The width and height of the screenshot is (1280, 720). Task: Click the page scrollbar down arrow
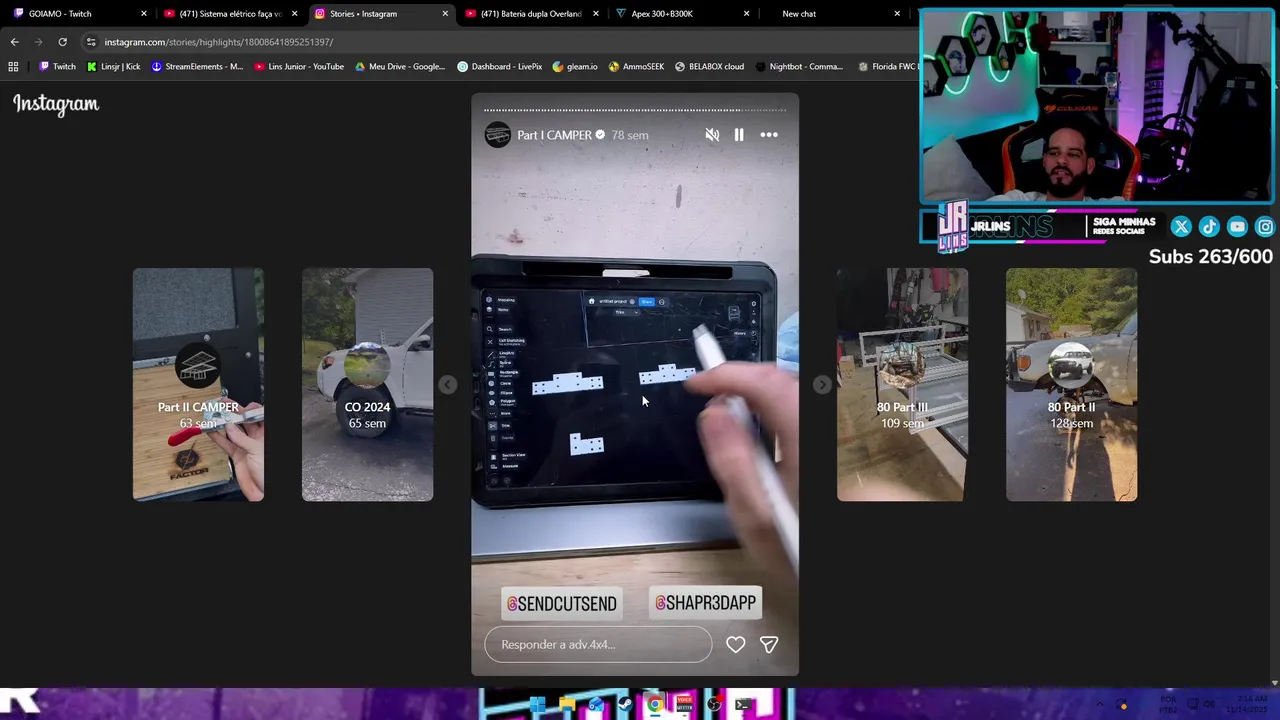click(1274, 683)
